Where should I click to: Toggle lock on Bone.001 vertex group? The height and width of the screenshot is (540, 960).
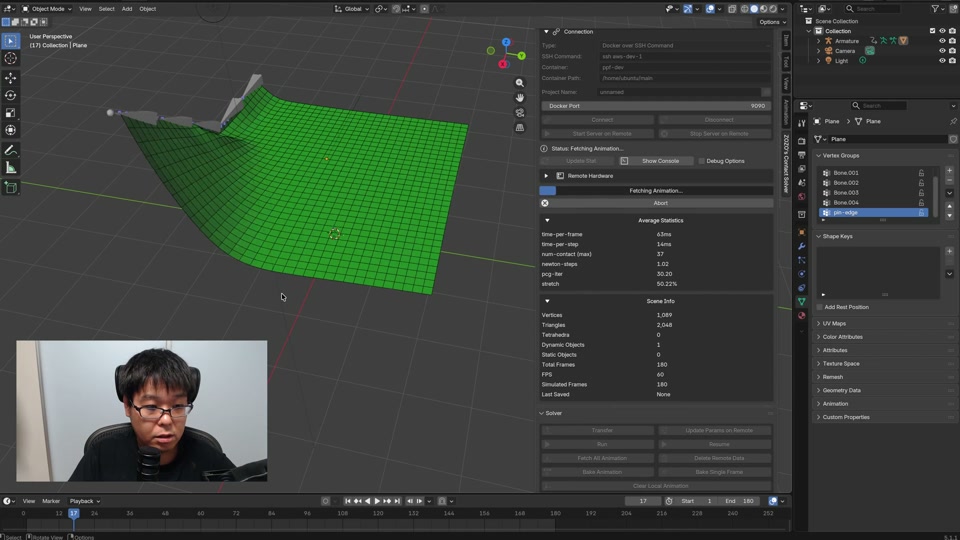coord(921,173)
